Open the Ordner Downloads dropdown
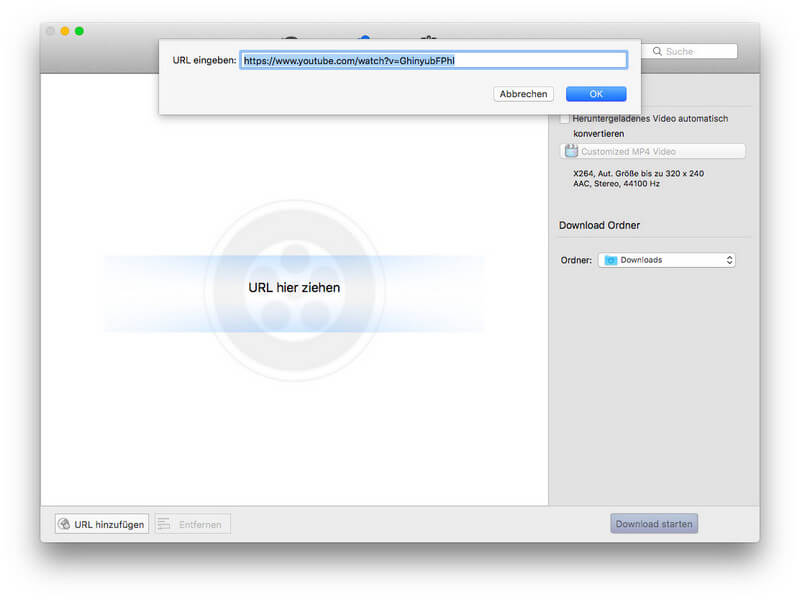Screen dimensions: 800x600 coord(666,260)
